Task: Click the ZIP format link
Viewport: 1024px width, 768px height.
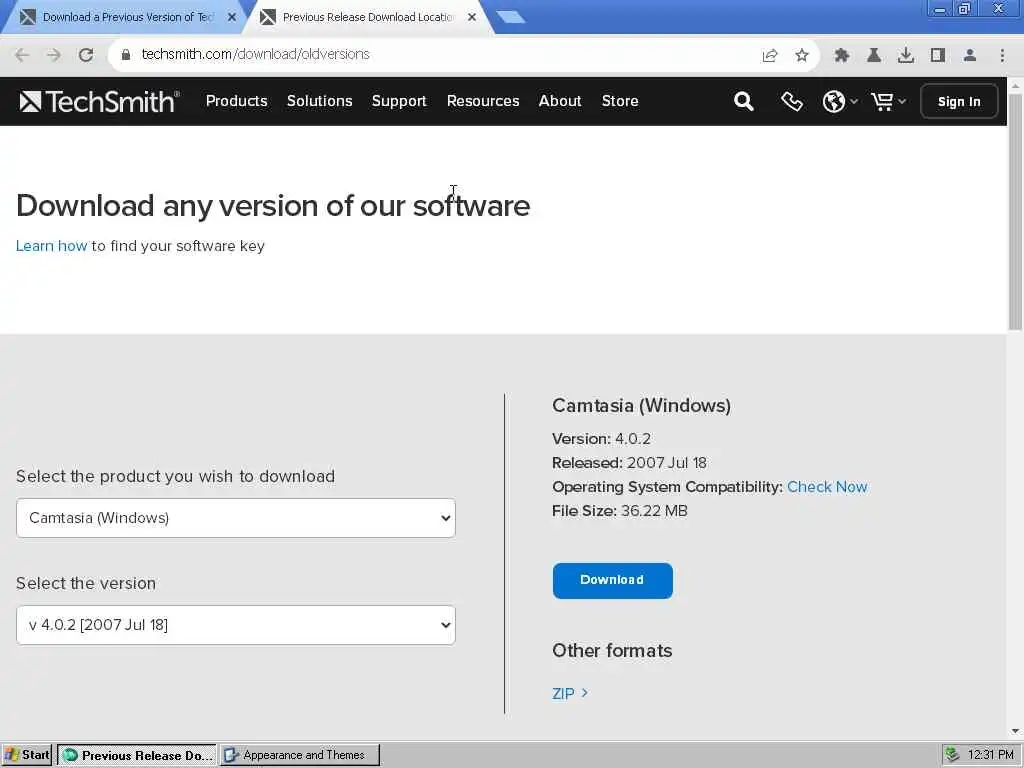Action: [x=569, y=694]
